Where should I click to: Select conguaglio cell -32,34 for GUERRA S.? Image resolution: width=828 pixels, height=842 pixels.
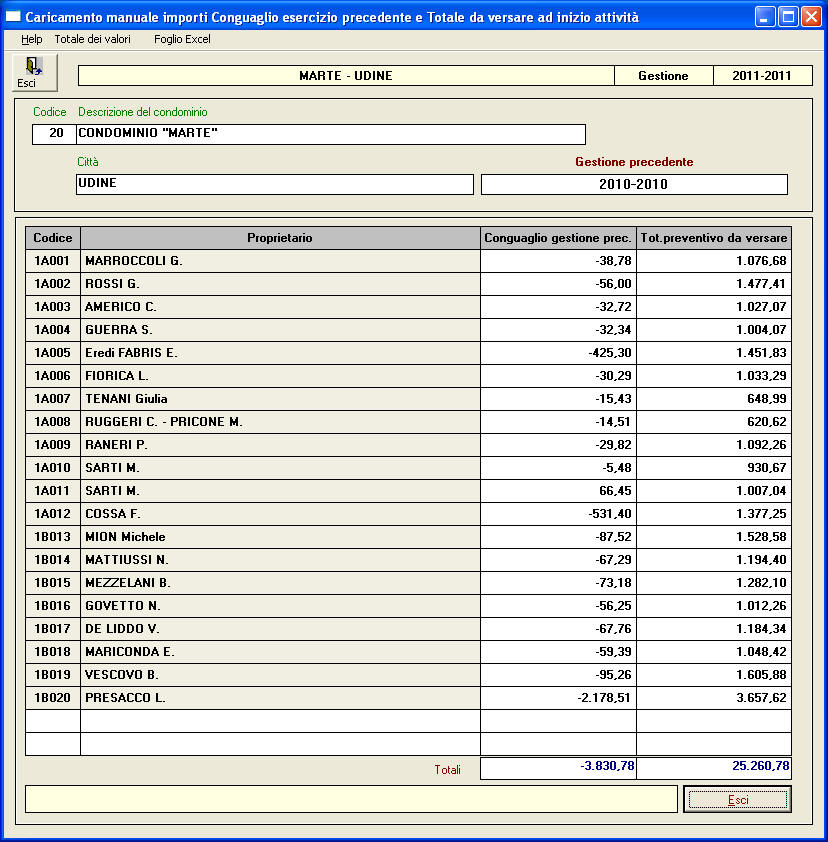click(x=558, y=330)
